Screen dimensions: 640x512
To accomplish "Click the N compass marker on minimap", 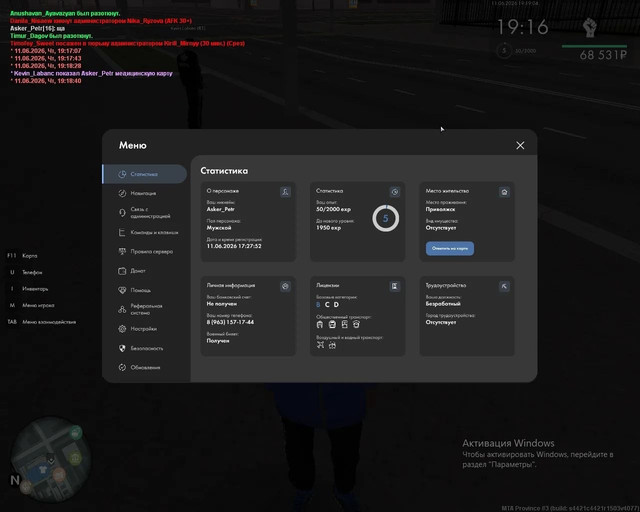I will 15,480.
